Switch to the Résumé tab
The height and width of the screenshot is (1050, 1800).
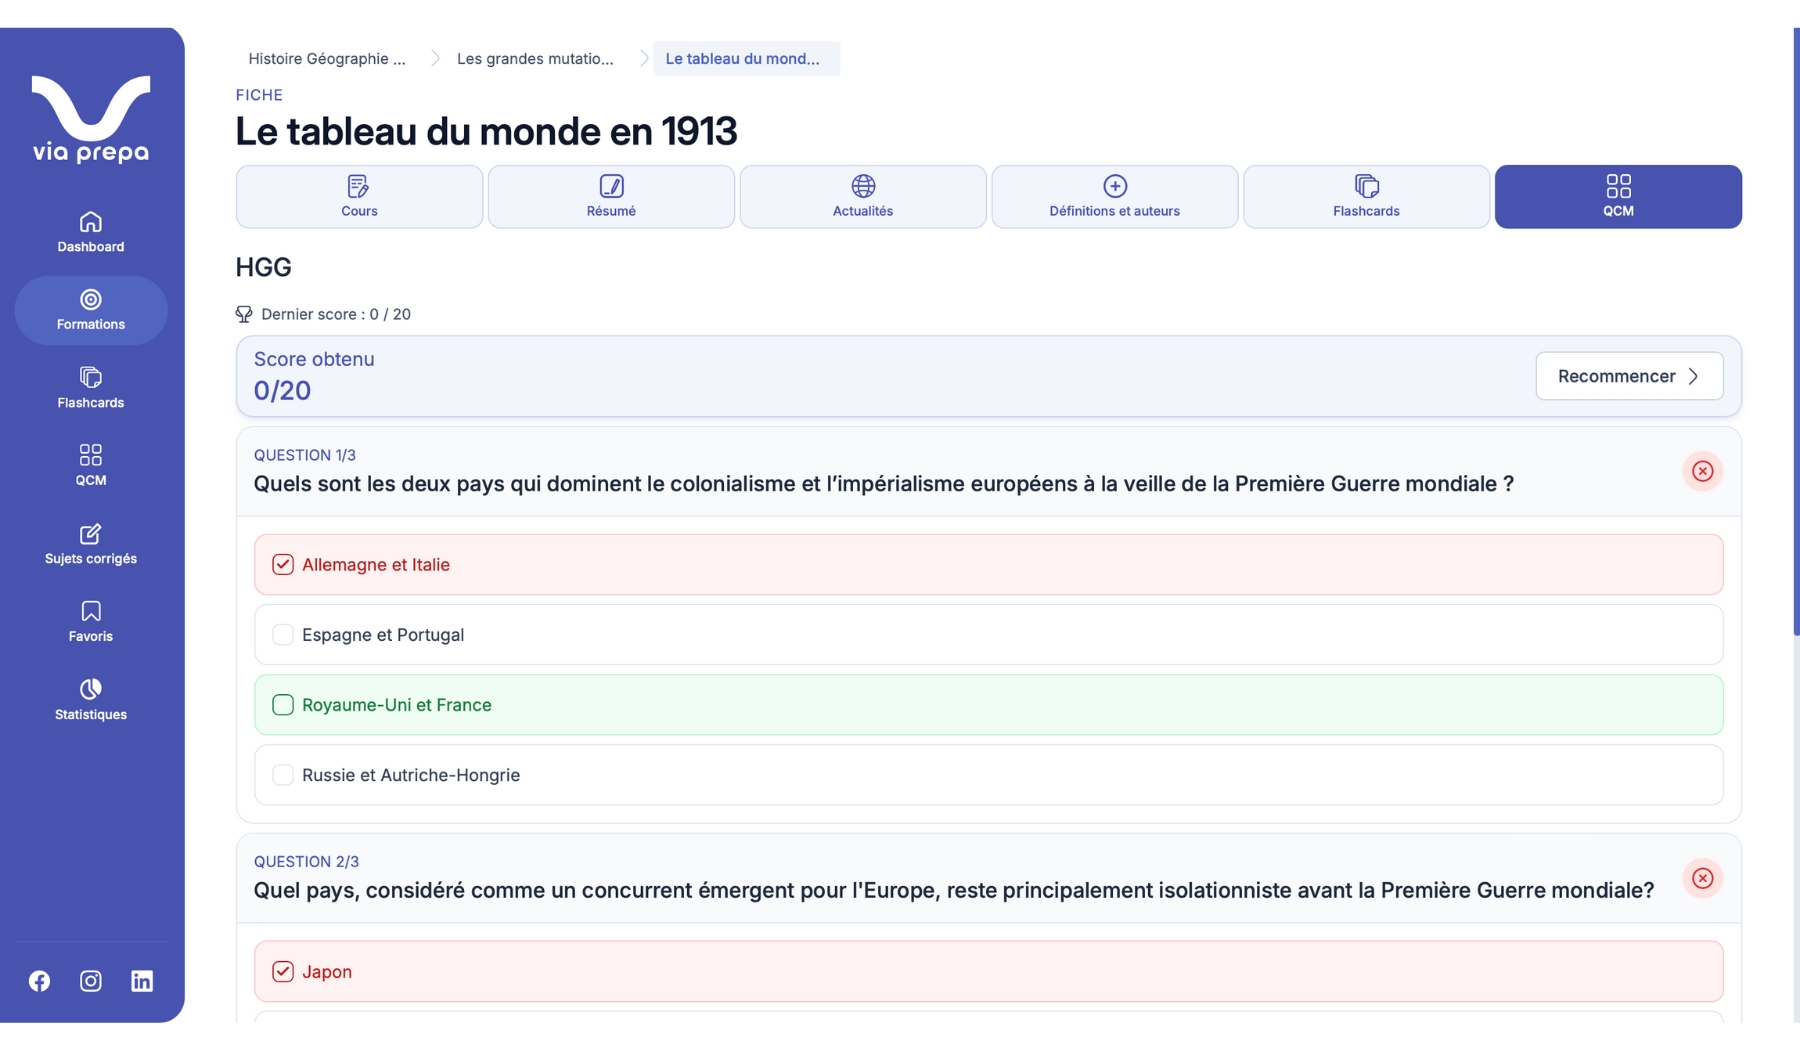coord(611,197)
